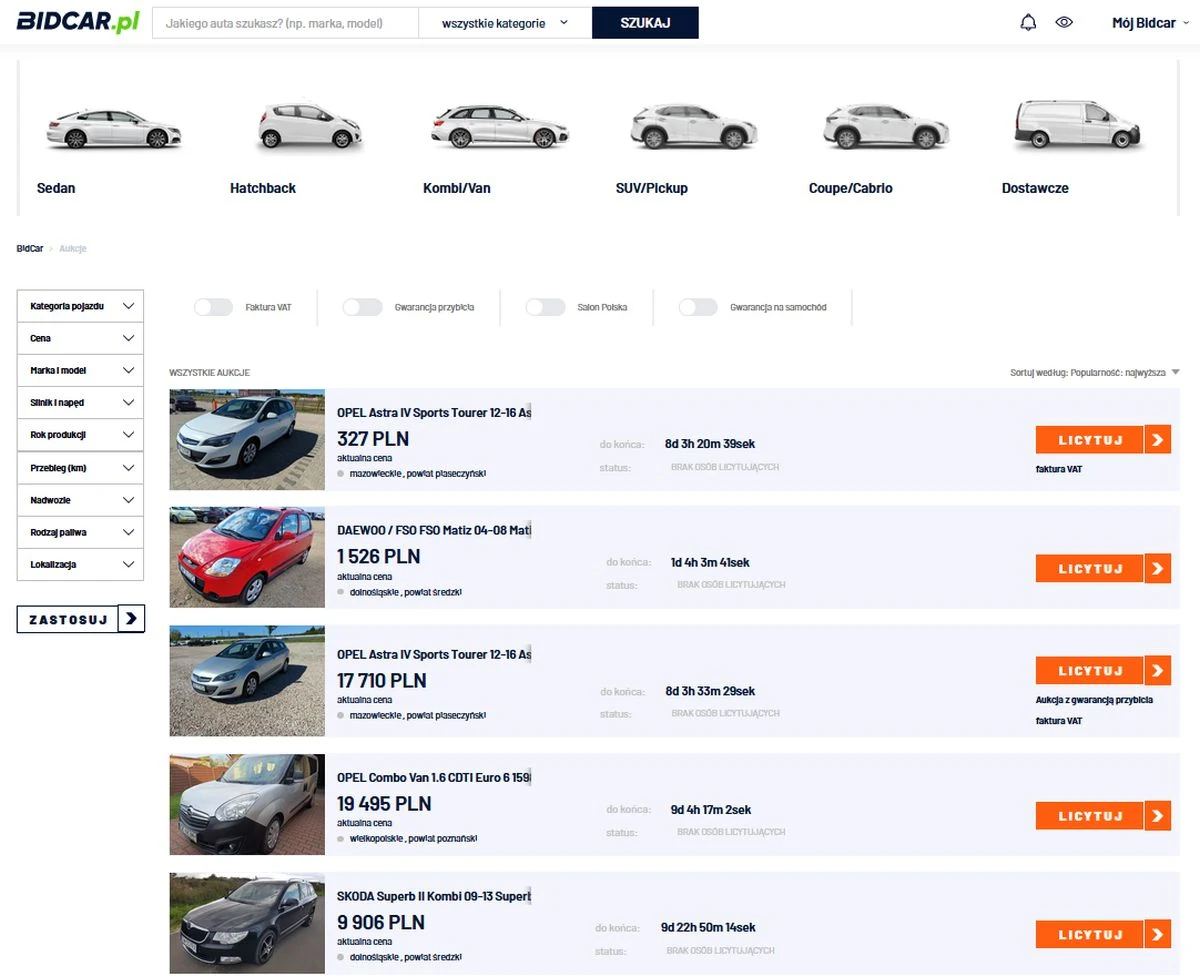
Task: Expand the Kategoria pojazdu filter
Action: [x=80, y=306]
